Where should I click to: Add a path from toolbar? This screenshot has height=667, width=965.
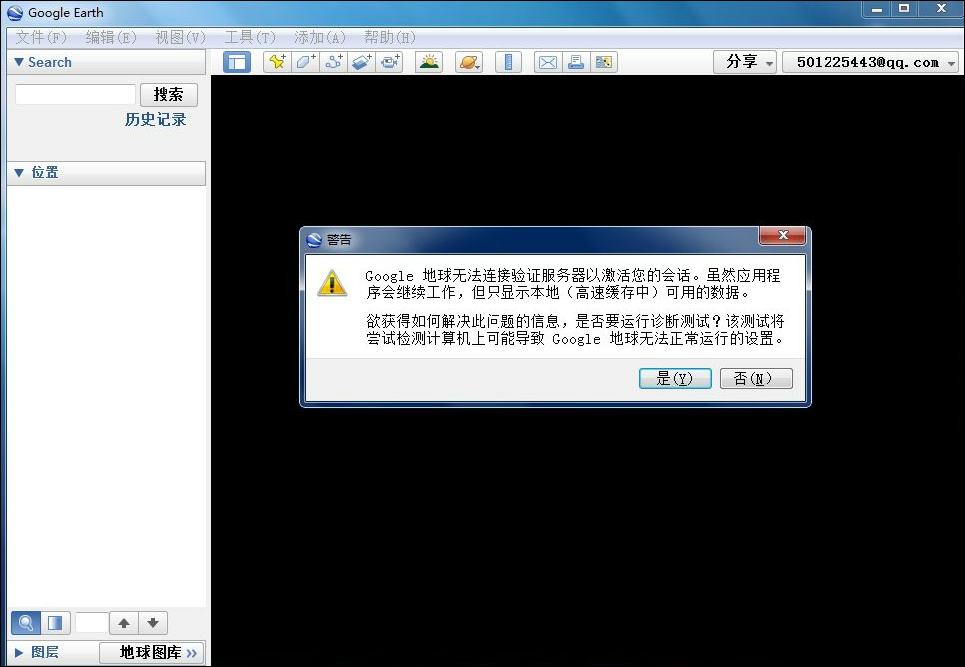[x=334, y=62]
